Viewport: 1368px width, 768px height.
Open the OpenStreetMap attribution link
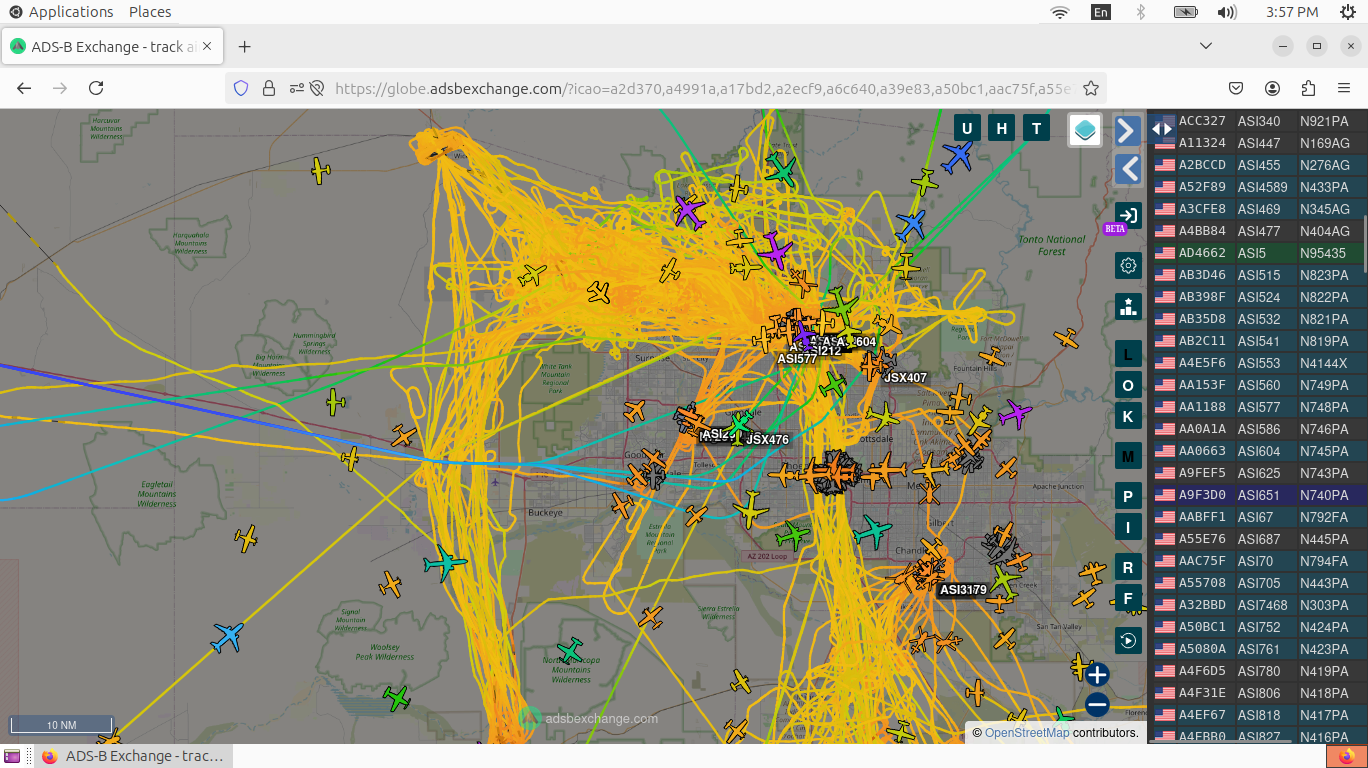(x=1027, y=733)
